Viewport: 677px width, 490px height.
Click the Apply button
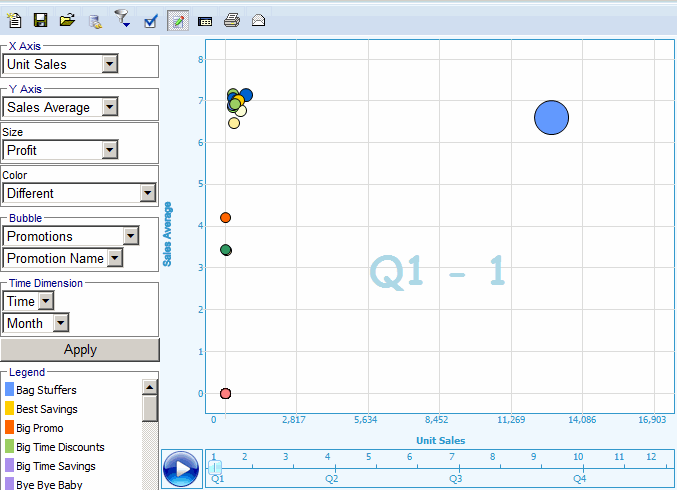click(x=80, y=350)
